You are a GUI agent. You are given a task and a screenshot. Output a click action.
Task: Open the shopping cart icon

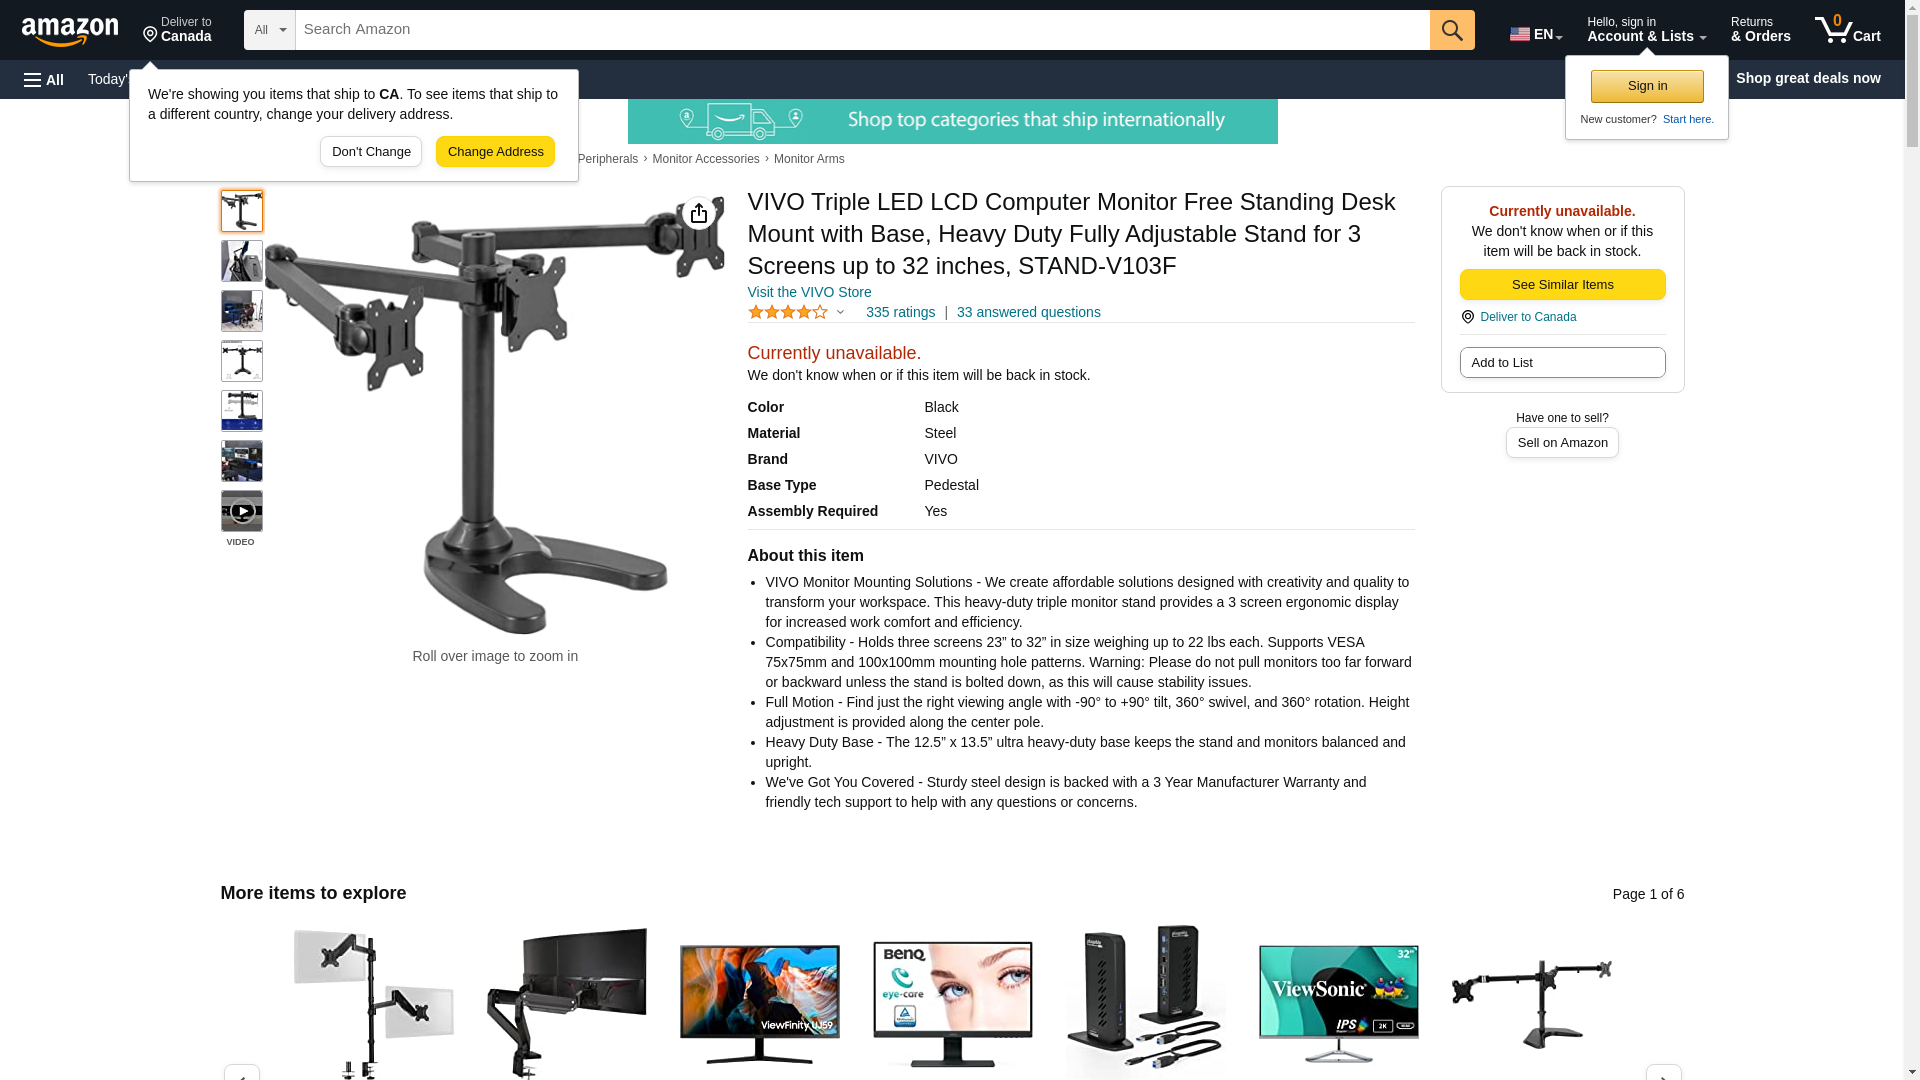click(x=1847, y=30)
